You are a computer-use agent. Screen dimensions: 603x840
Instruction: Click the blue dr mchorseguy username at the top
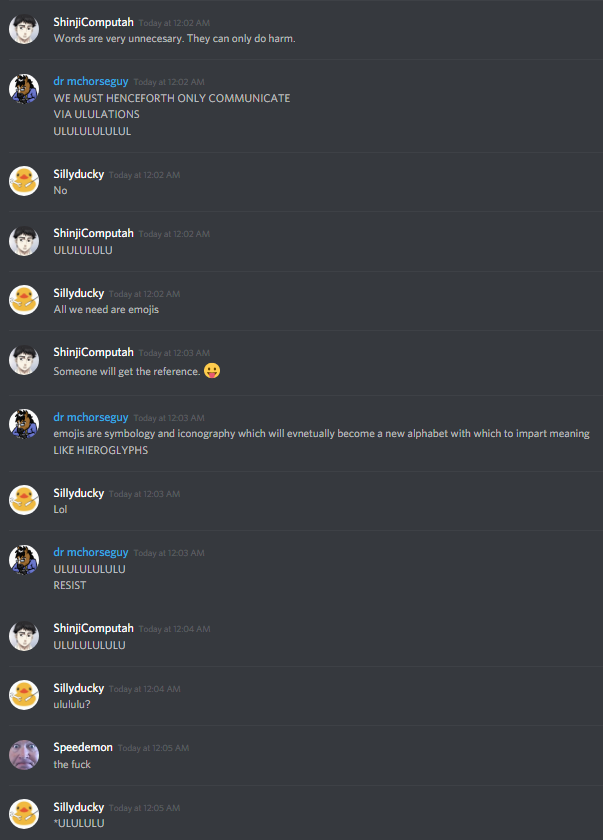coord(91,81)
